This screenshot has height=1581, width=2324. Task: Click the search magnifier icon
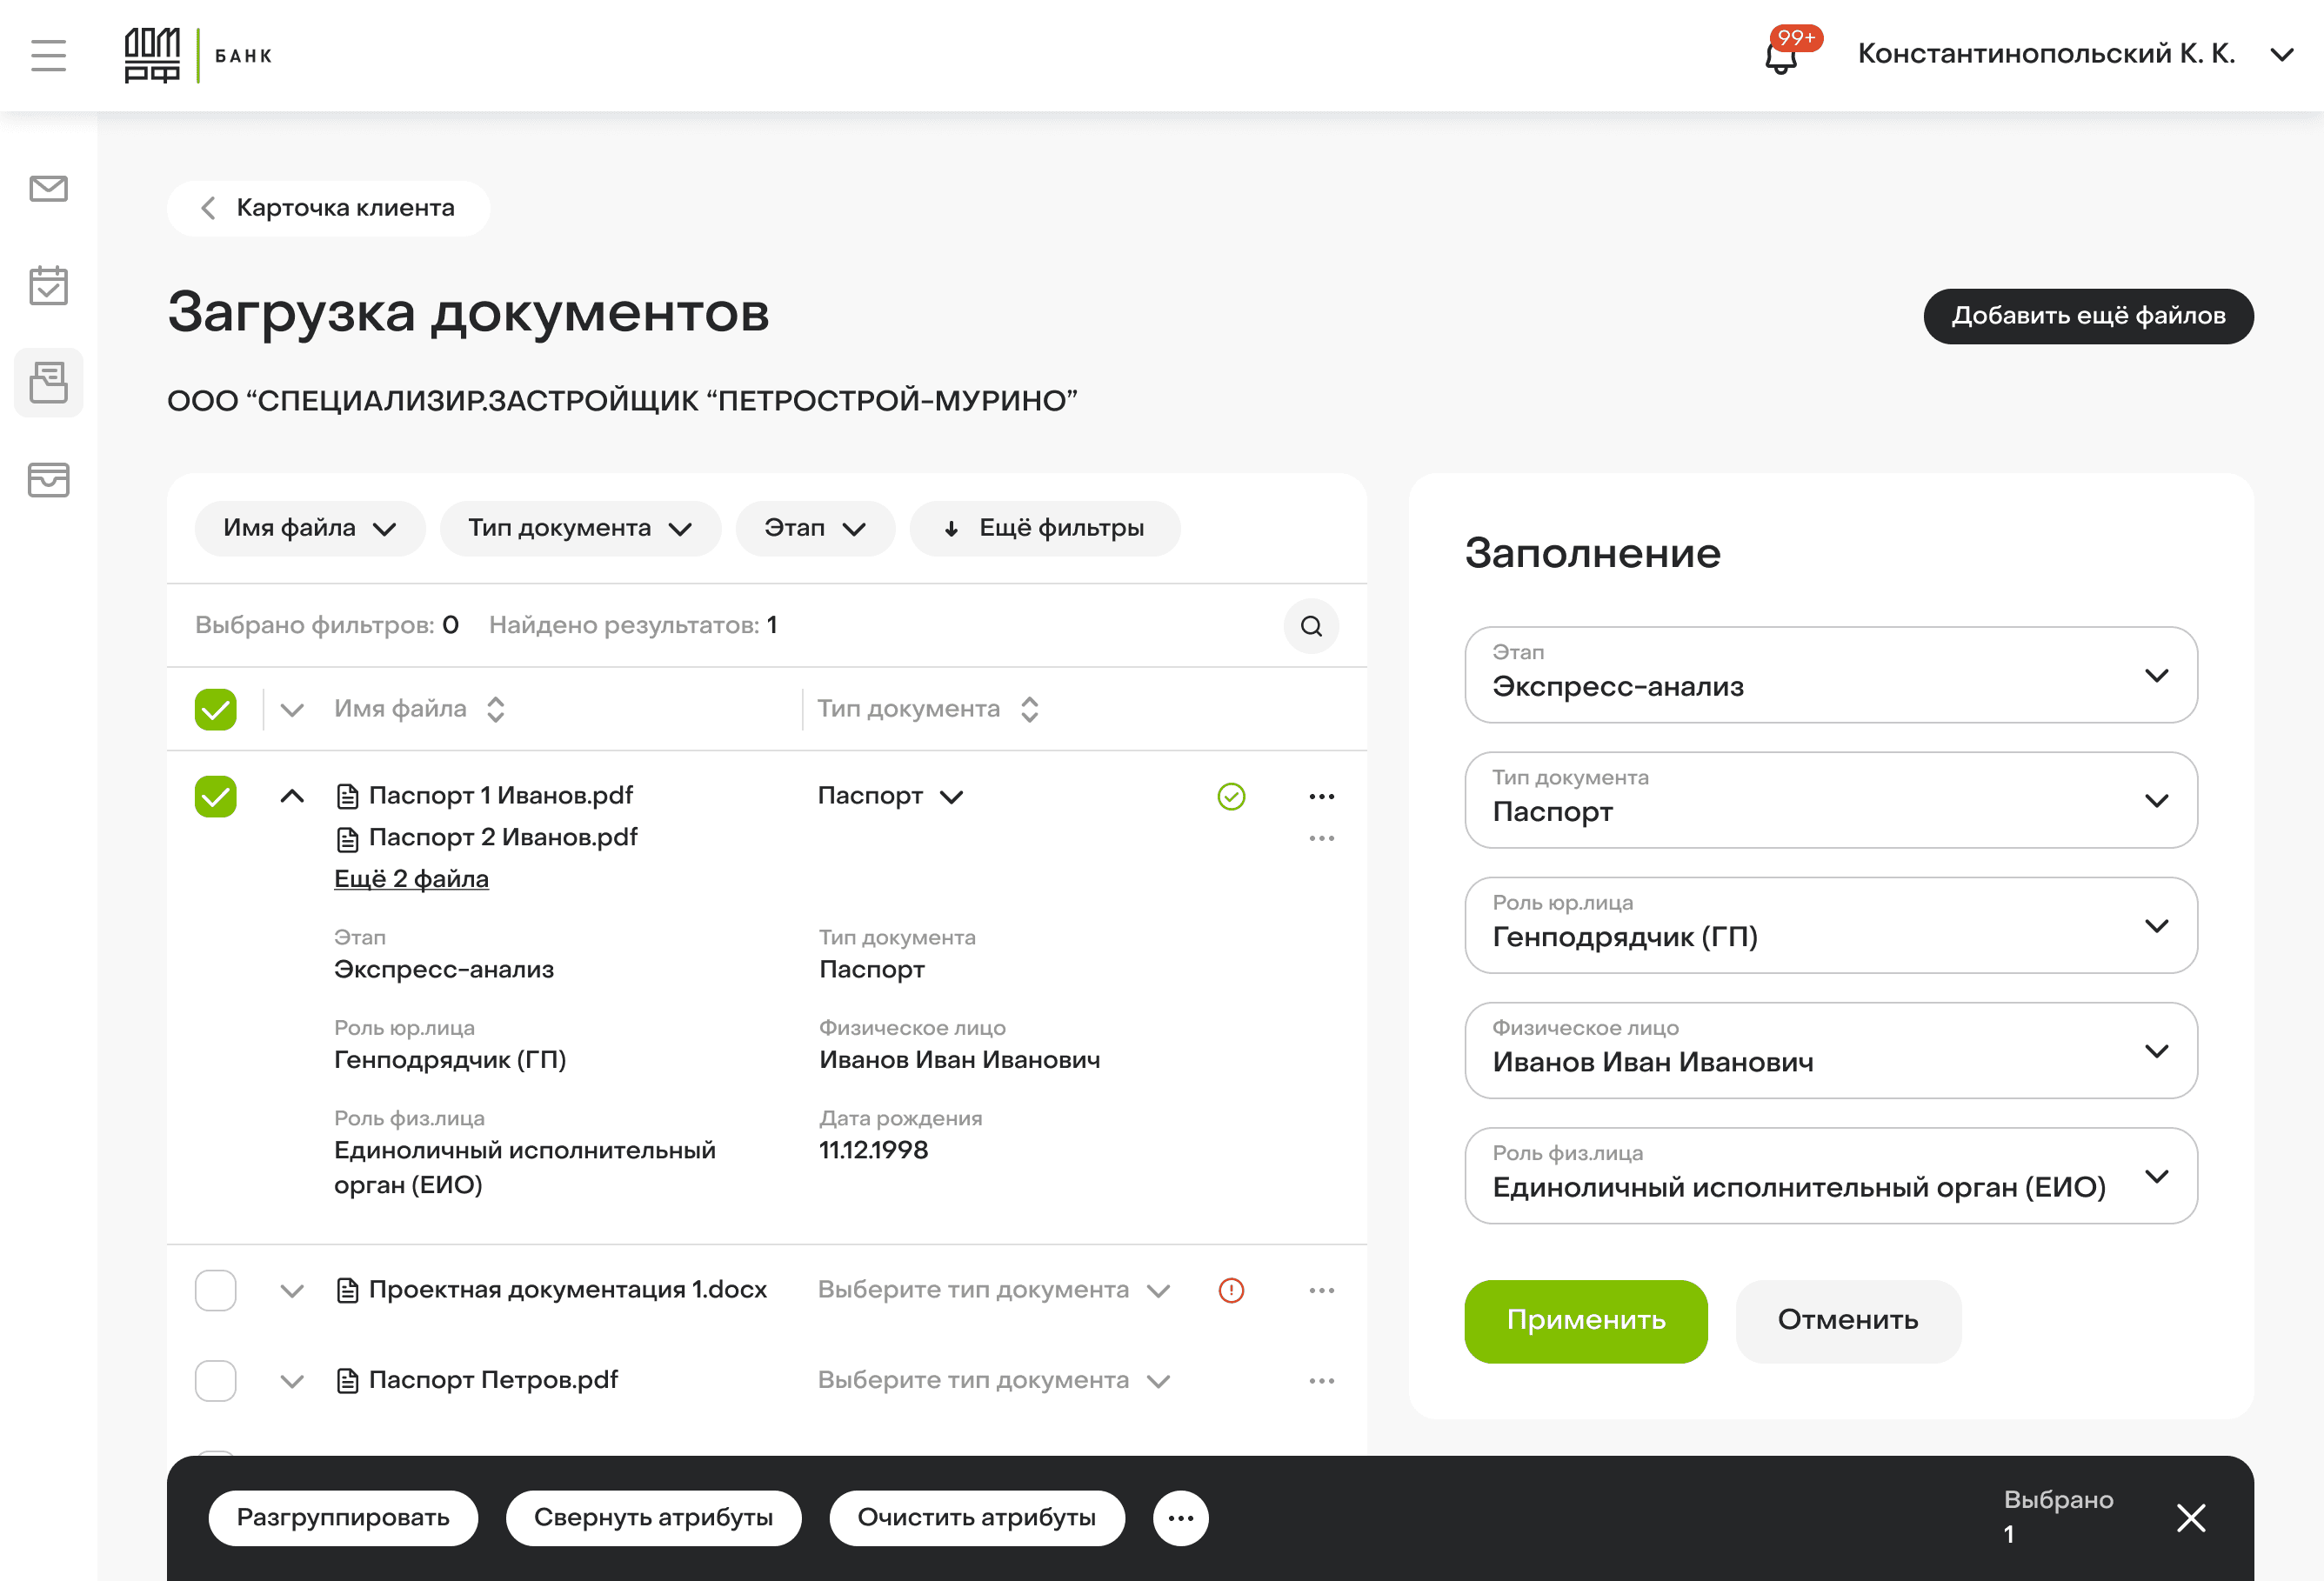coord(1311,626)
